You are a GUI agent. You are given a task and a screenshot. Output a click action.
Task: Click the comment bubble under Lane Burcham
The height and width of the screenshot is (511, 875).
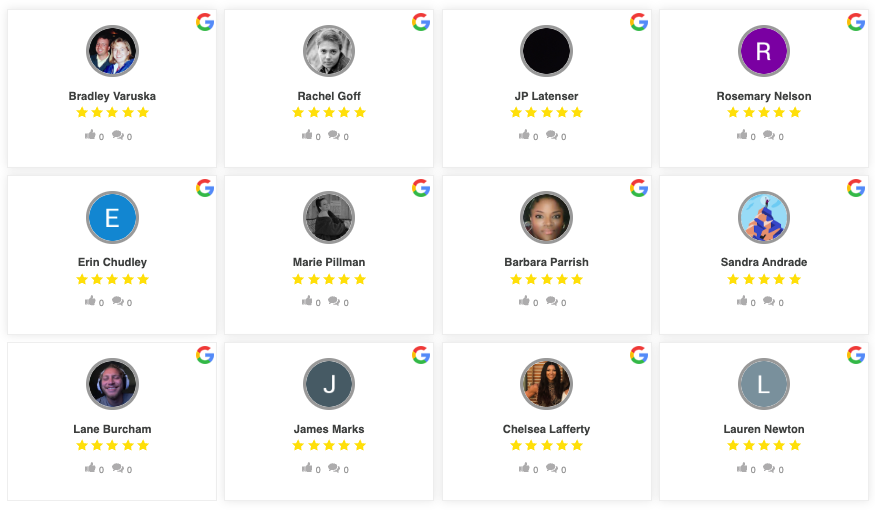point(117,468)
